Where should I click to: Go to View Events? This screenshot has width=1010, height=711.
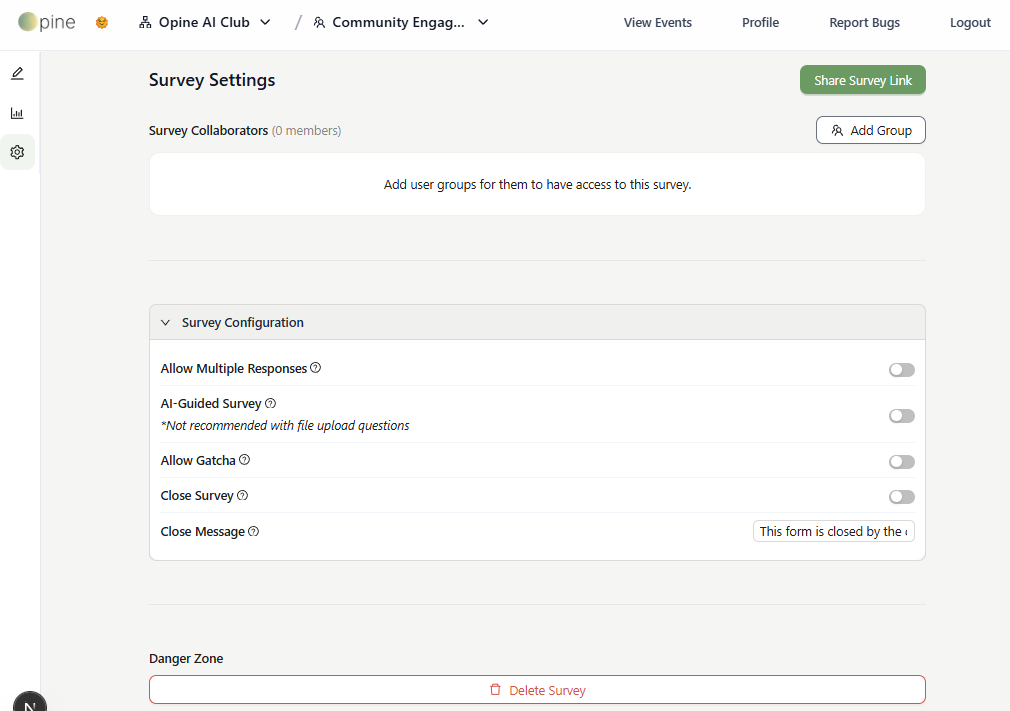click(658, 23)
